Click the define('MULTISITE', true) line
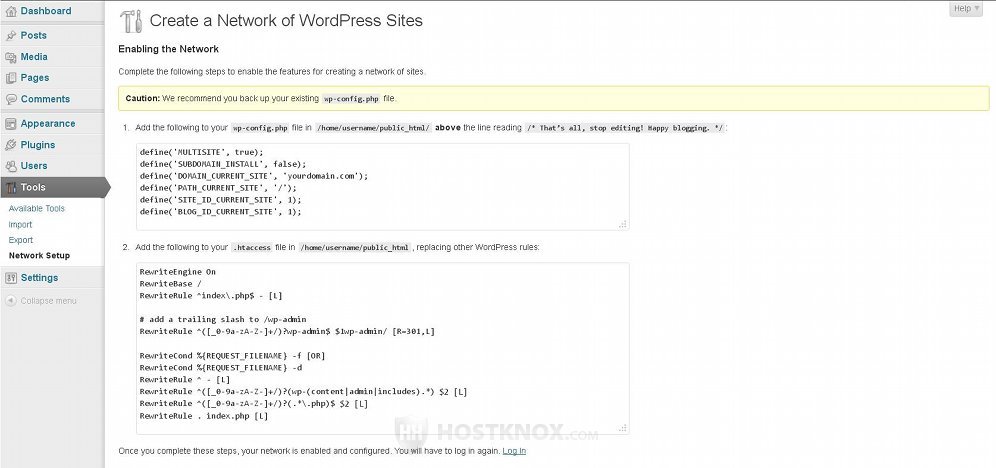 tap(201, 152)
